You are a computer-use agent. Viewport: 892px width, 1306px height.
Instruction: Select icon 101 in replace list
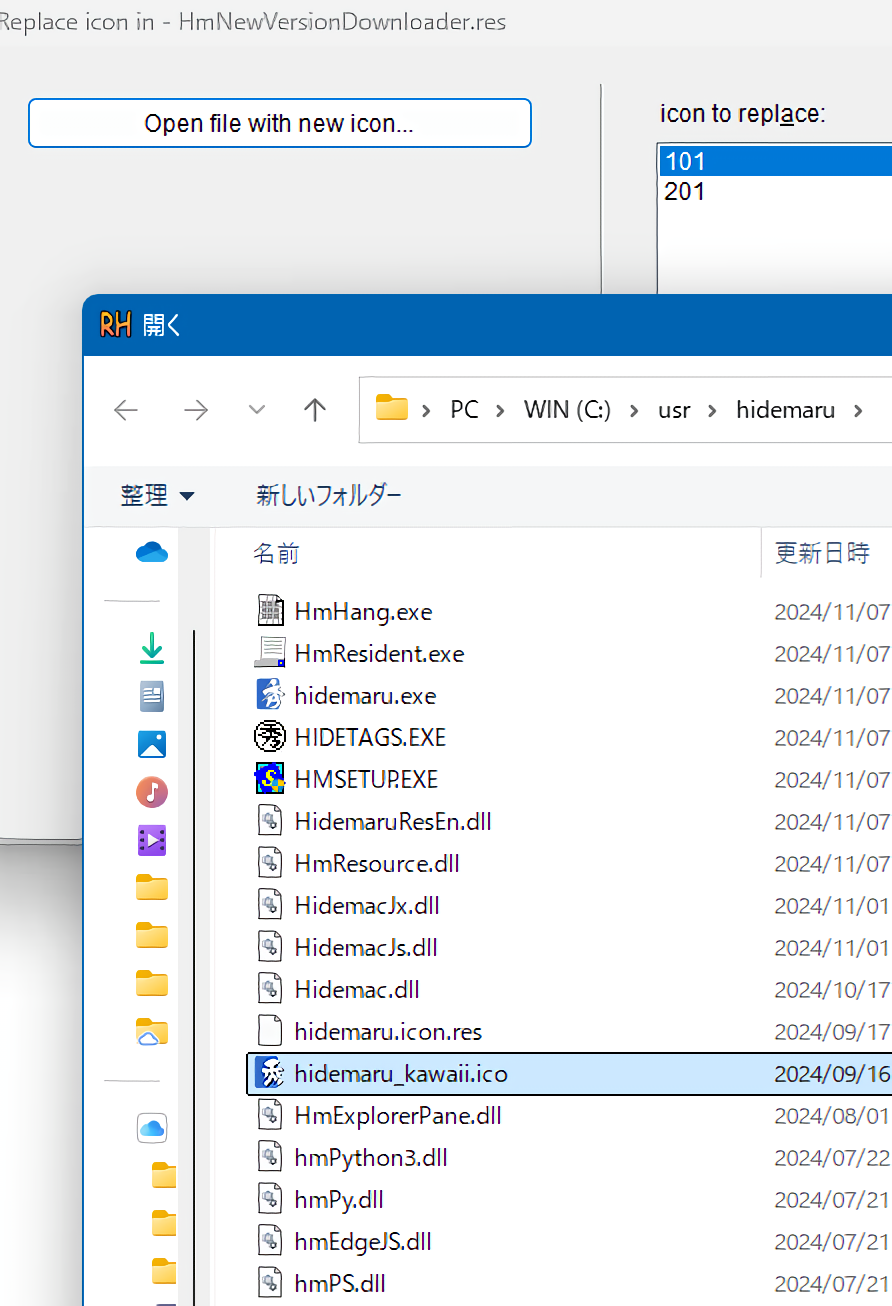(685, 161)
